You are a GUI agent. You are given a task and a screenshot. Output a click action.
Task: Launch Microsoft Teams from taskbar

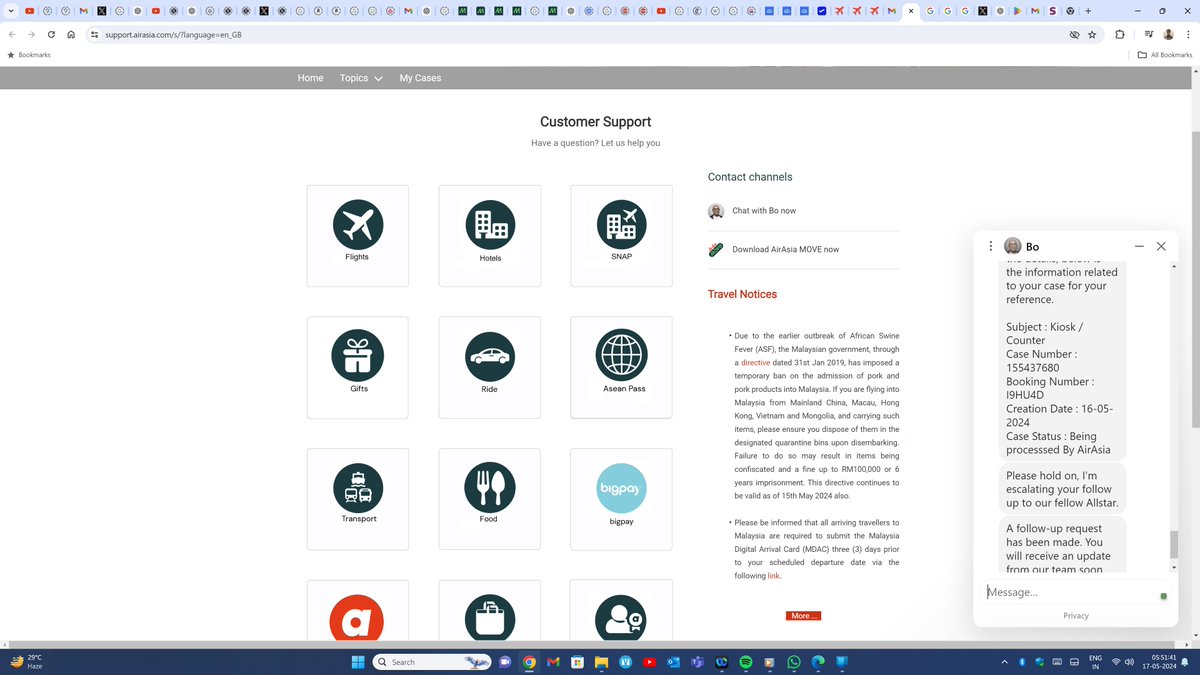click(x=698, y=662)
